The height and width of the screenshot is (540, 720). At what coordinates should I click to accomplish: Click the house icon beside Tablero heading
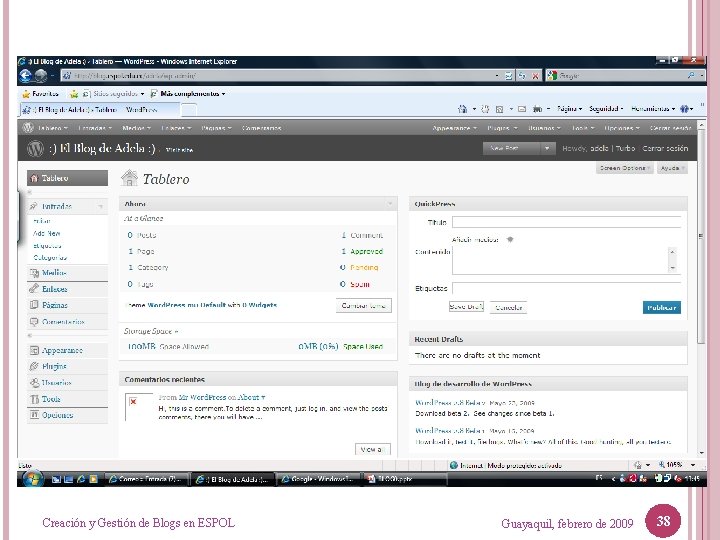pos(129,178)
